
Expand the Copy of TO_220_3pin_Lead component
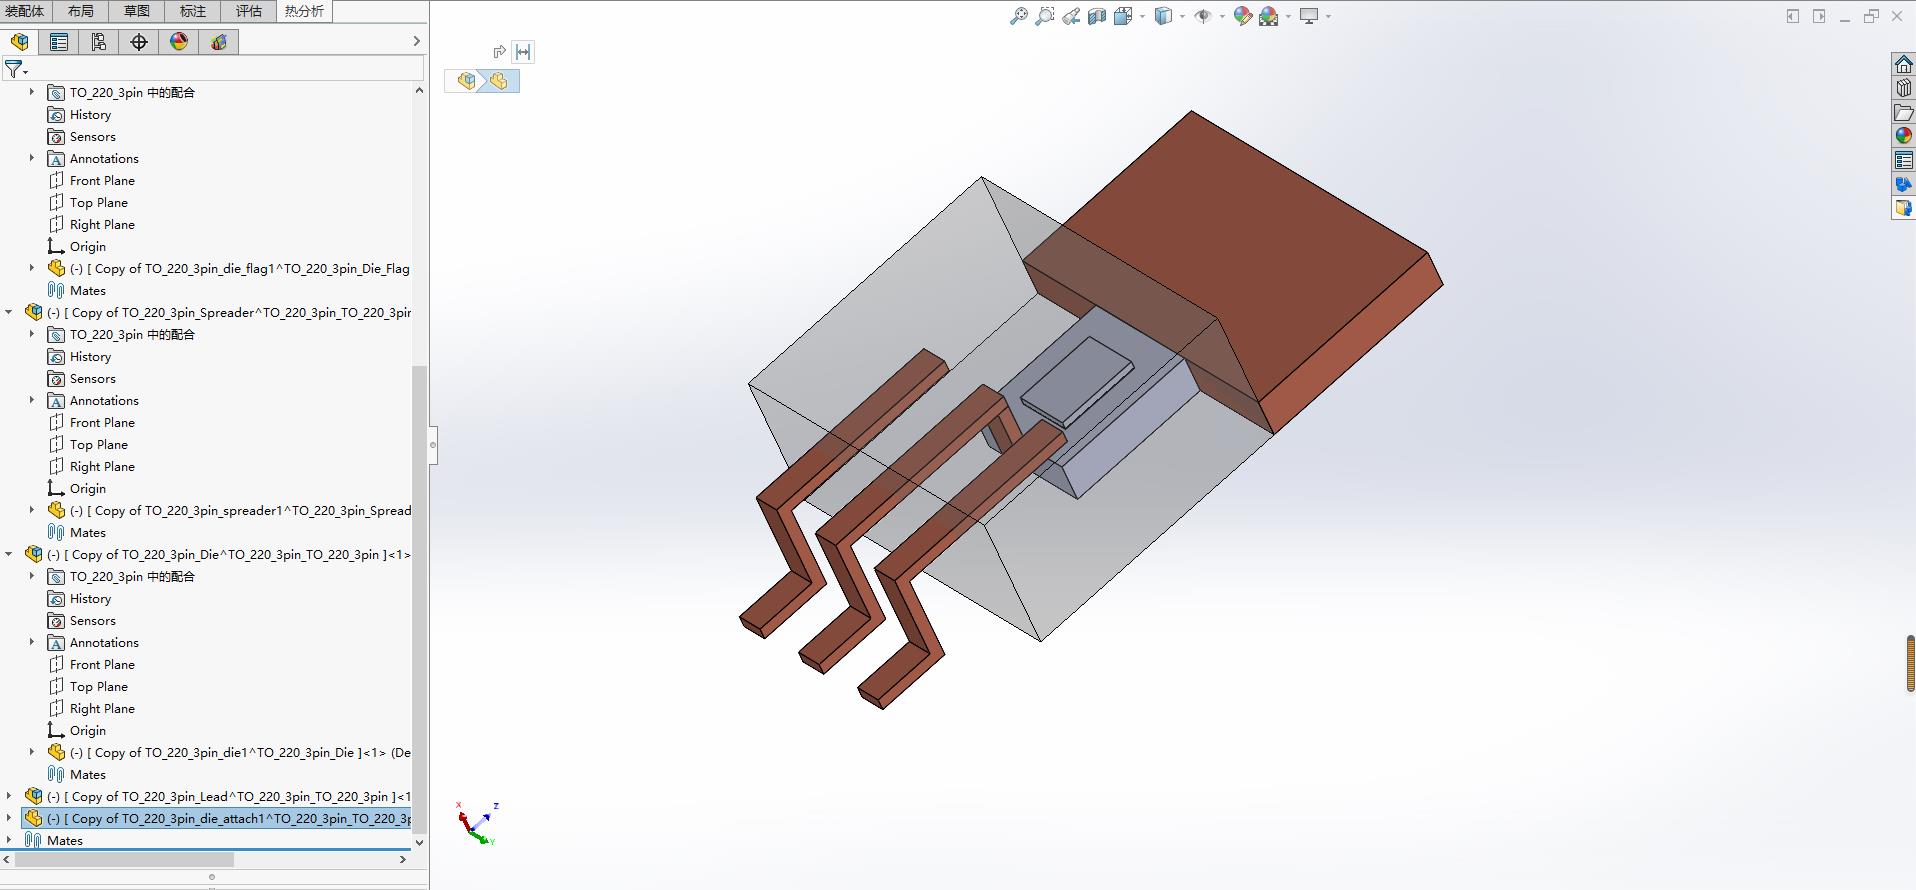point(9,796)
